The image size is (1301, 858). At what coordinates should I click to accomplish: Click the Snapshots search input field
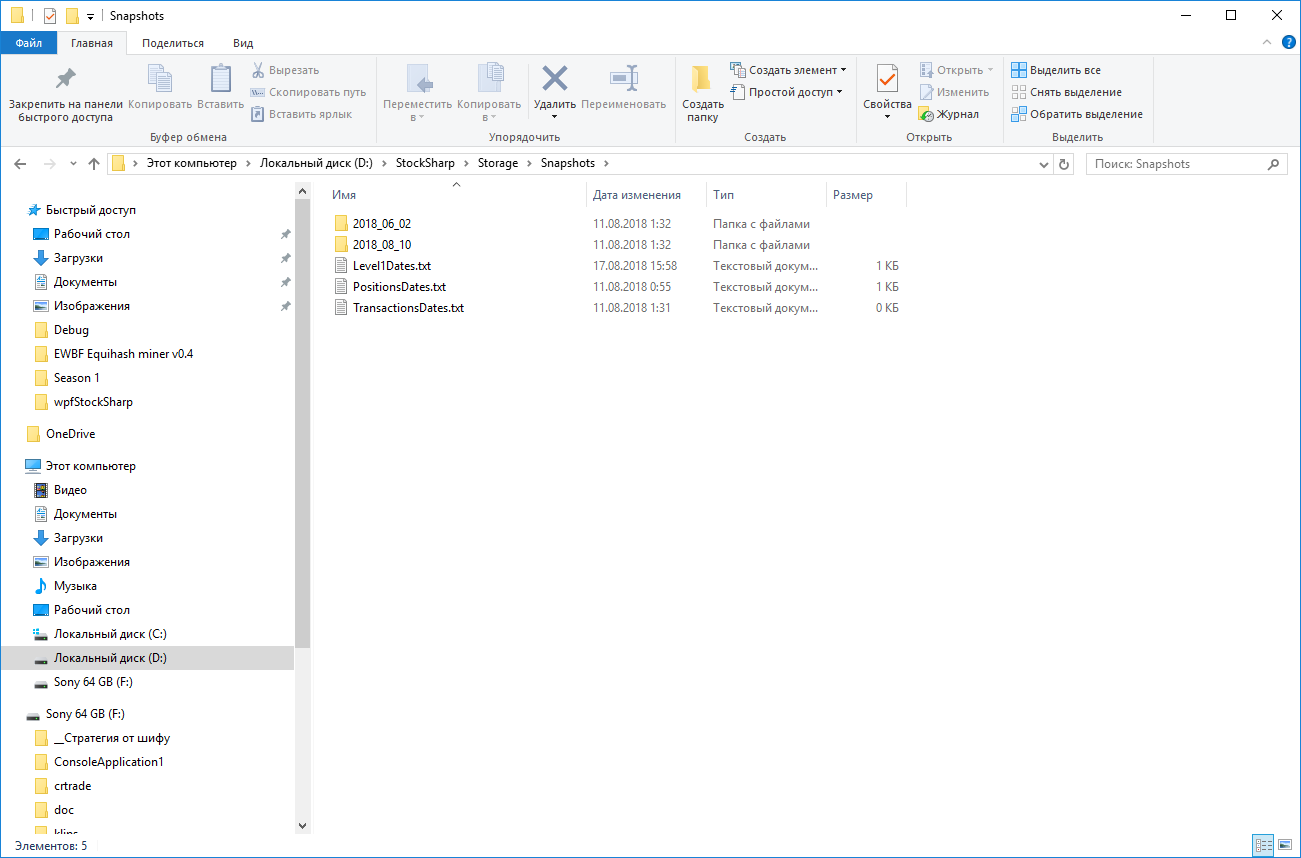[1175, 164]
